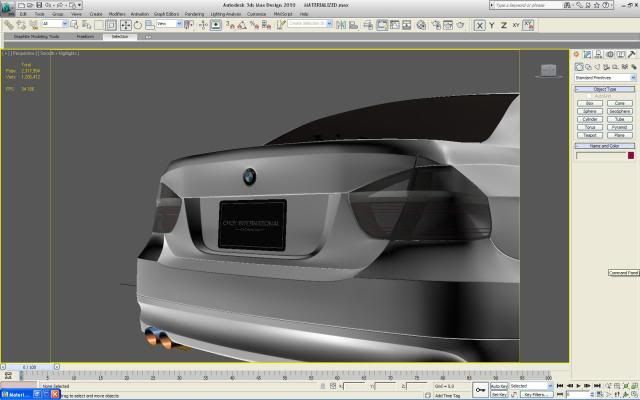
Task: Click the Cylinder primitive button
Action: [x=590, y=119]
